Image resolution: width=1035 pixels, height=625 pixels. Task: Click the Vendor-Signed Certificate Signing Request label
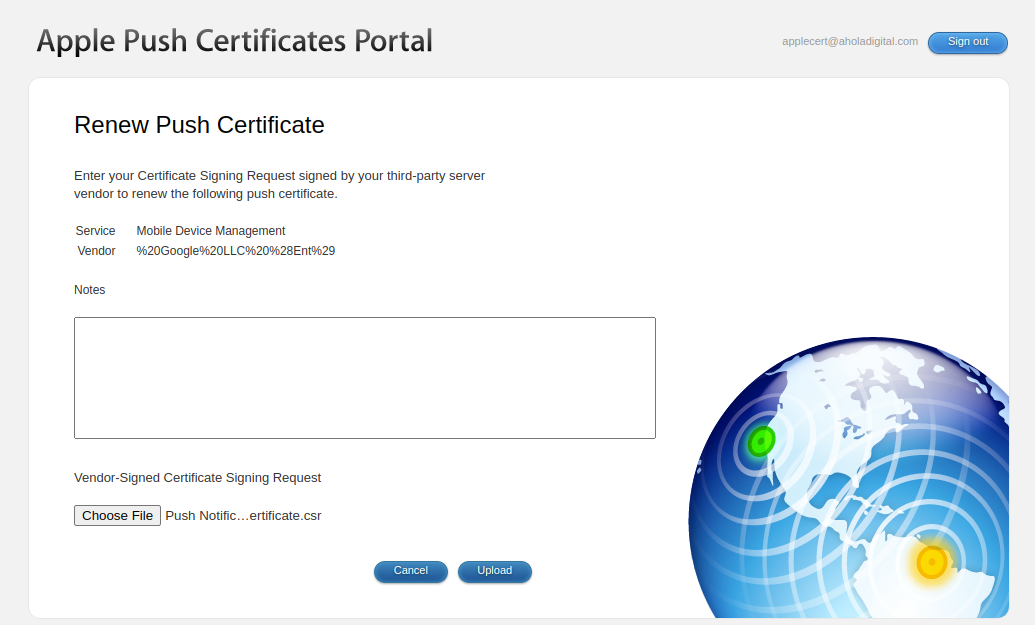(197, 478)
